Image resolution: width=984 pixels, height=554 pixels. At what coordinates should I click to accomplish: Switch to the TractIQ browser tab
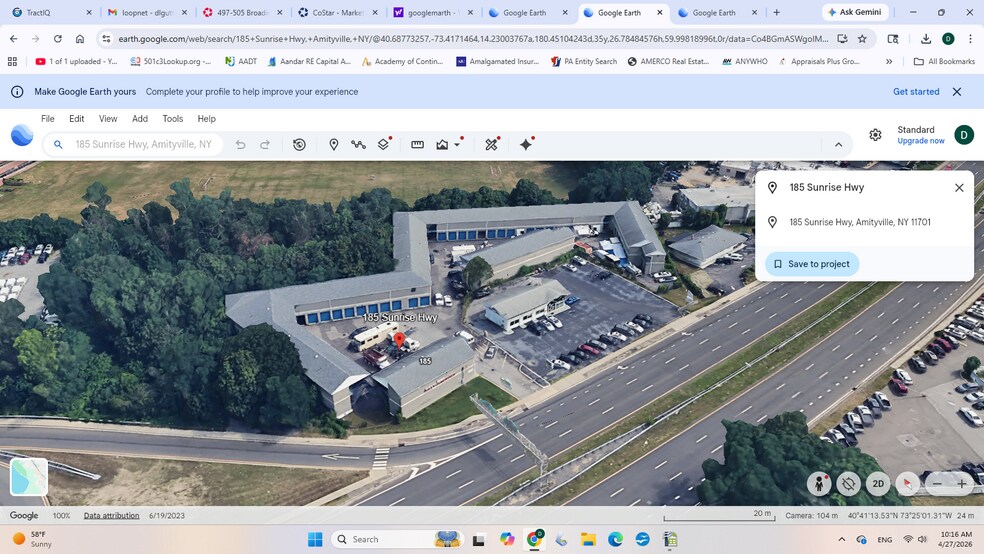pos(50,13)
